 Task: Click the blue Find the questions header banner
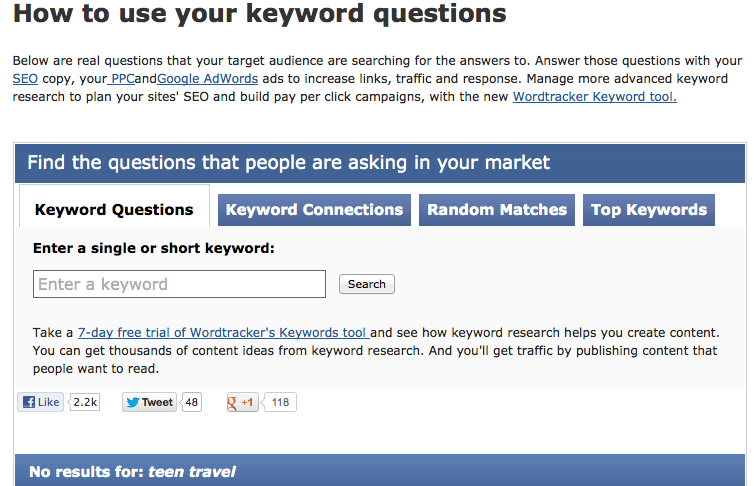tap(380, 163)
